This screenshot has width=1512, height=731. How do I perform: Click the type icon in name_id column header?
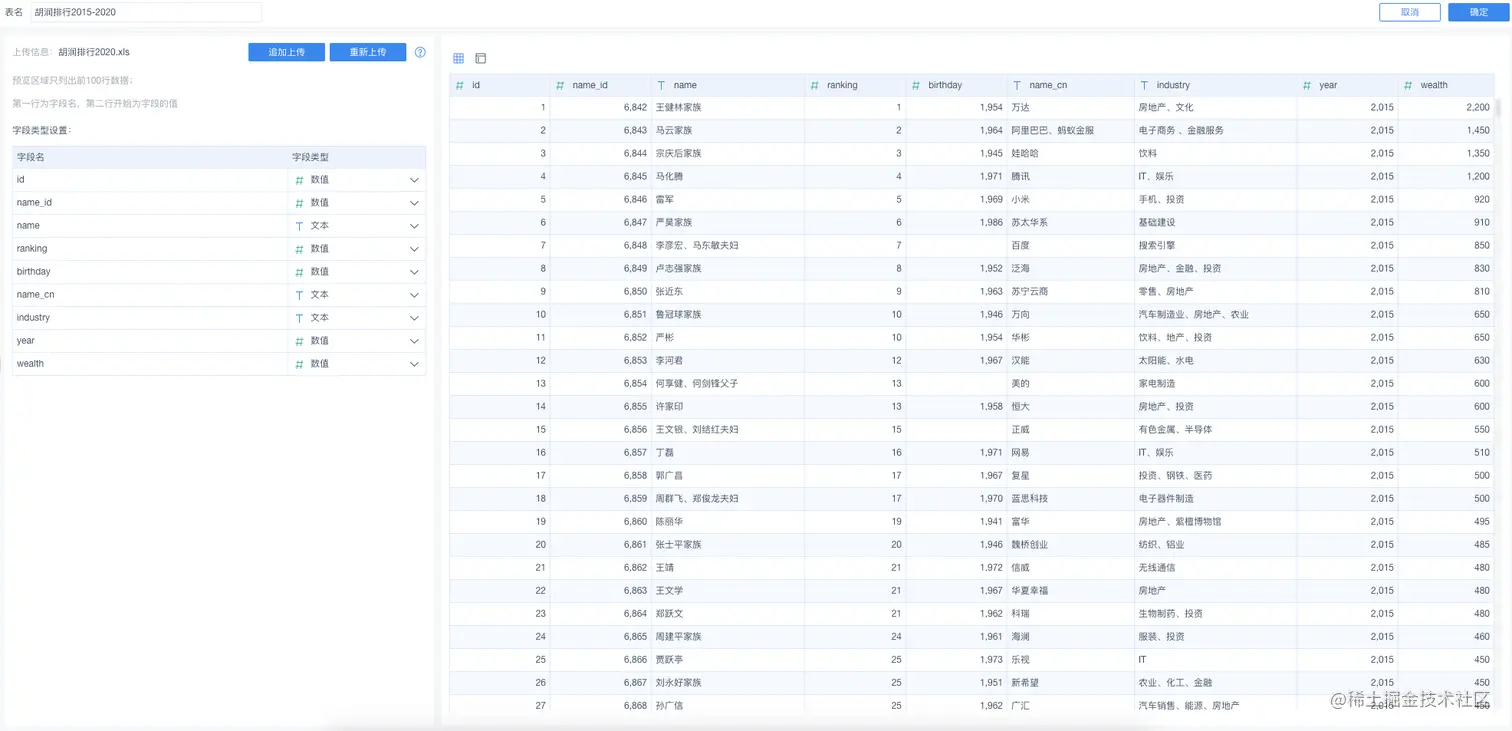pyautogui.click(x=560, y=85)
